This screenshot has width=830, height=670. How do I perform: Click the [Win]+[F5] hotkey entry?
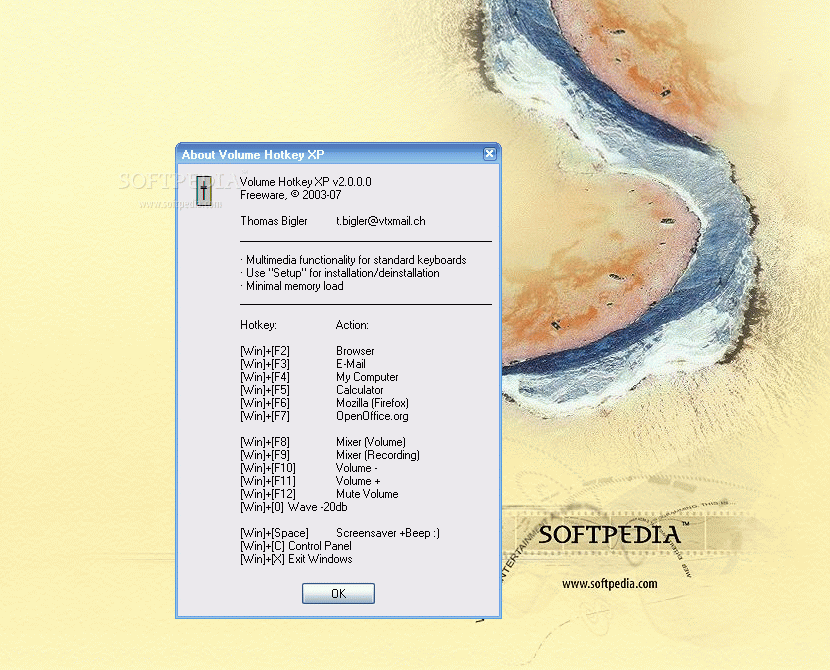(x=265, y=390)
